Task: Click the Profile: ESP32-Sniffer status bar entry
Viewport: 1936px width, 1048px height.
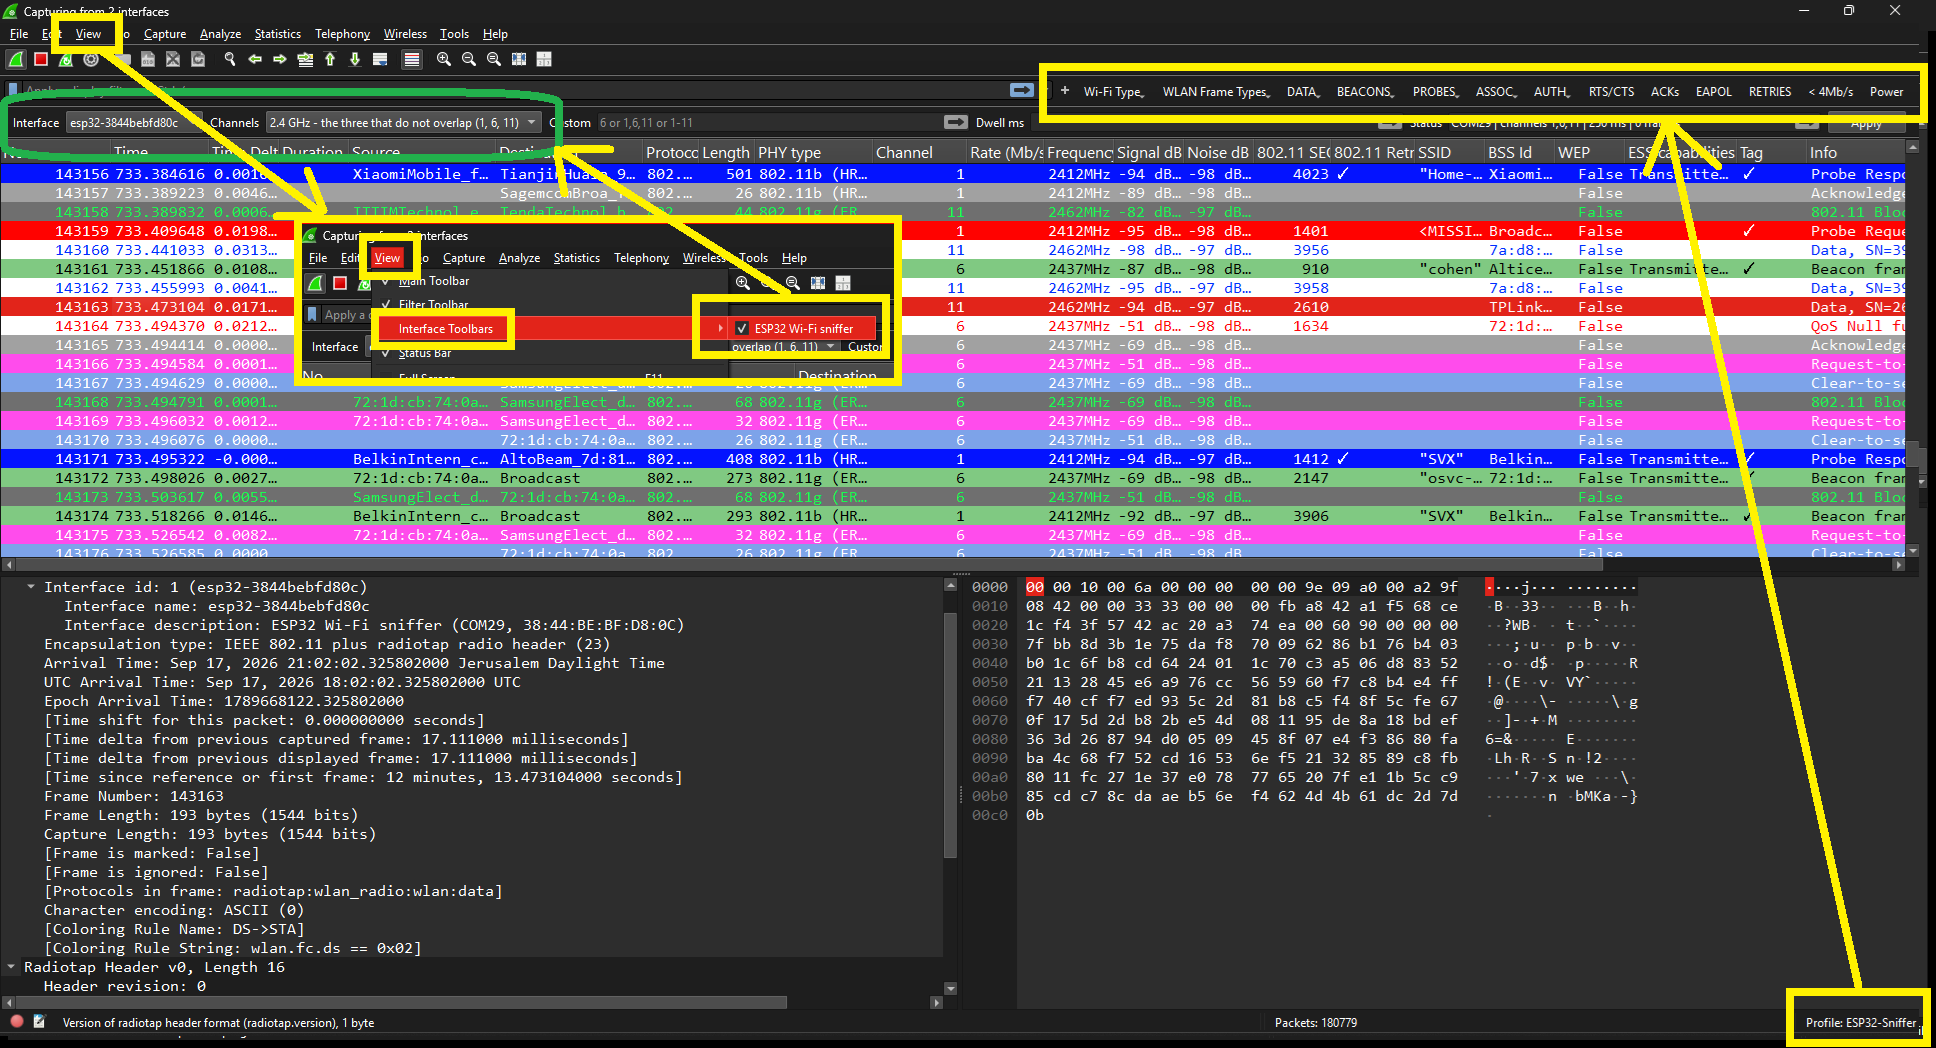Action: (1860, 1022)
